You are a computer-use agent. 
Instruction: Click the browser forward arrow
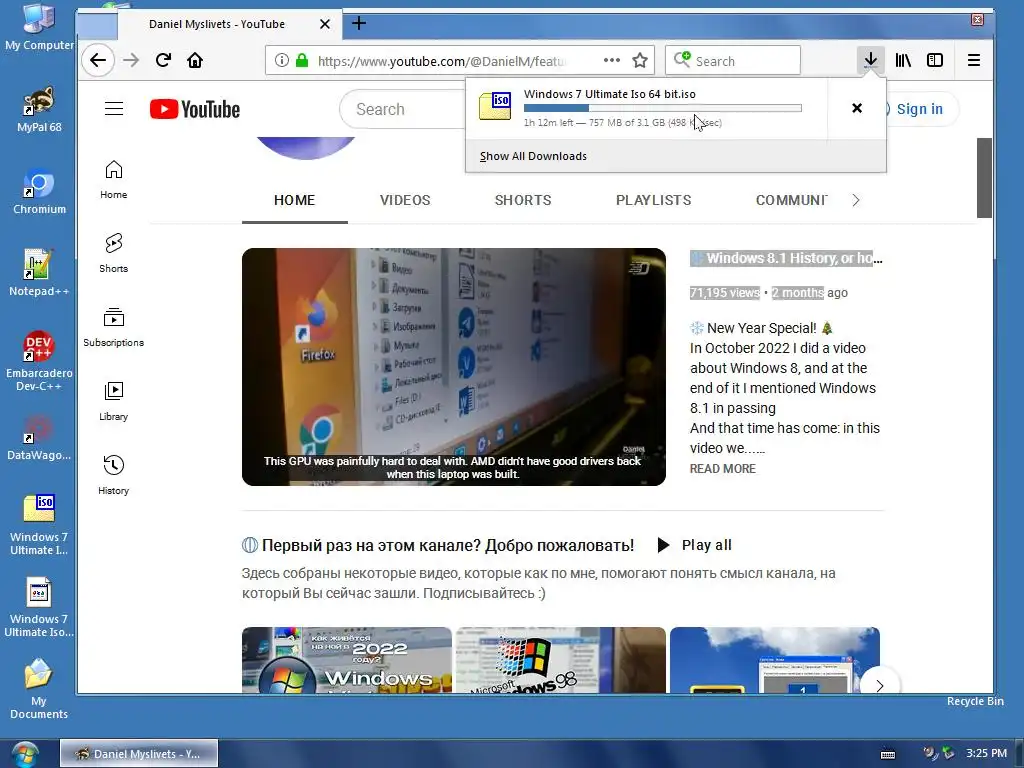(131, 61)
